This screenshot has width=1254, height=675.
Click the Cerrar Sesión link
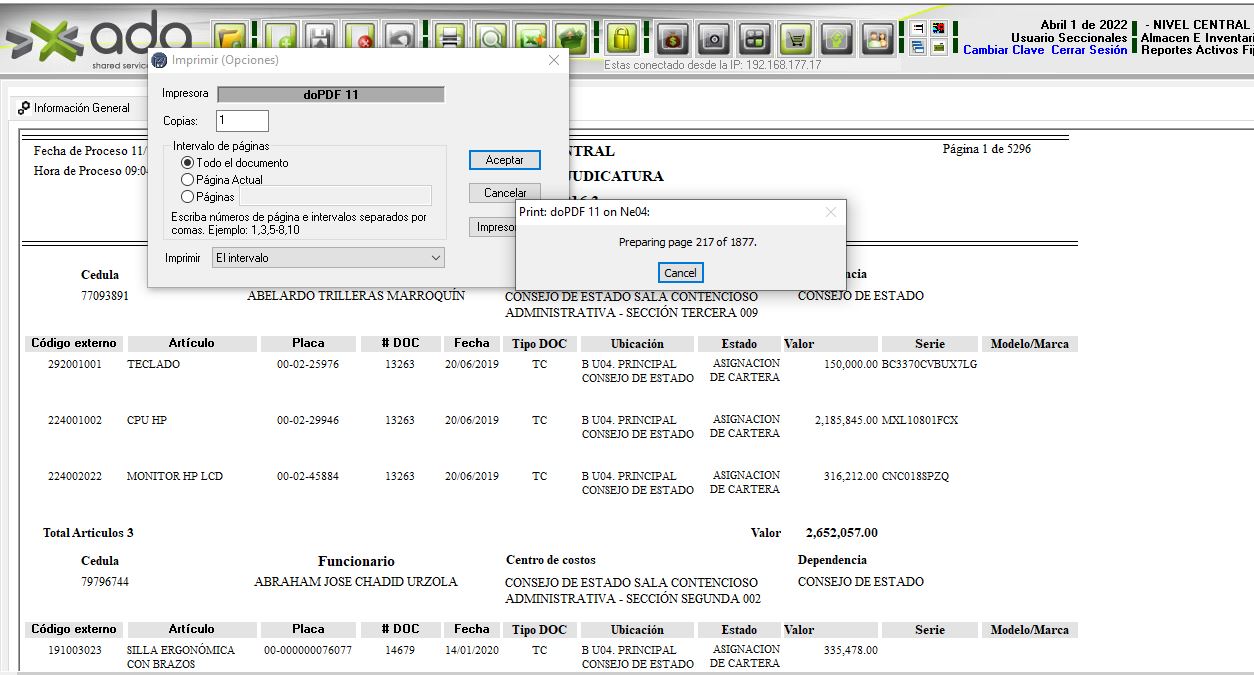pyautogui.click(x=1089, y=50)
